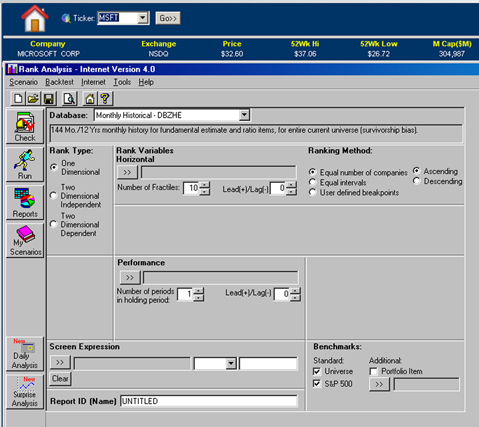Click the Check sidebar button
Image resolution: width=479 pixels, height=427 pixels.
pos(25,127)
